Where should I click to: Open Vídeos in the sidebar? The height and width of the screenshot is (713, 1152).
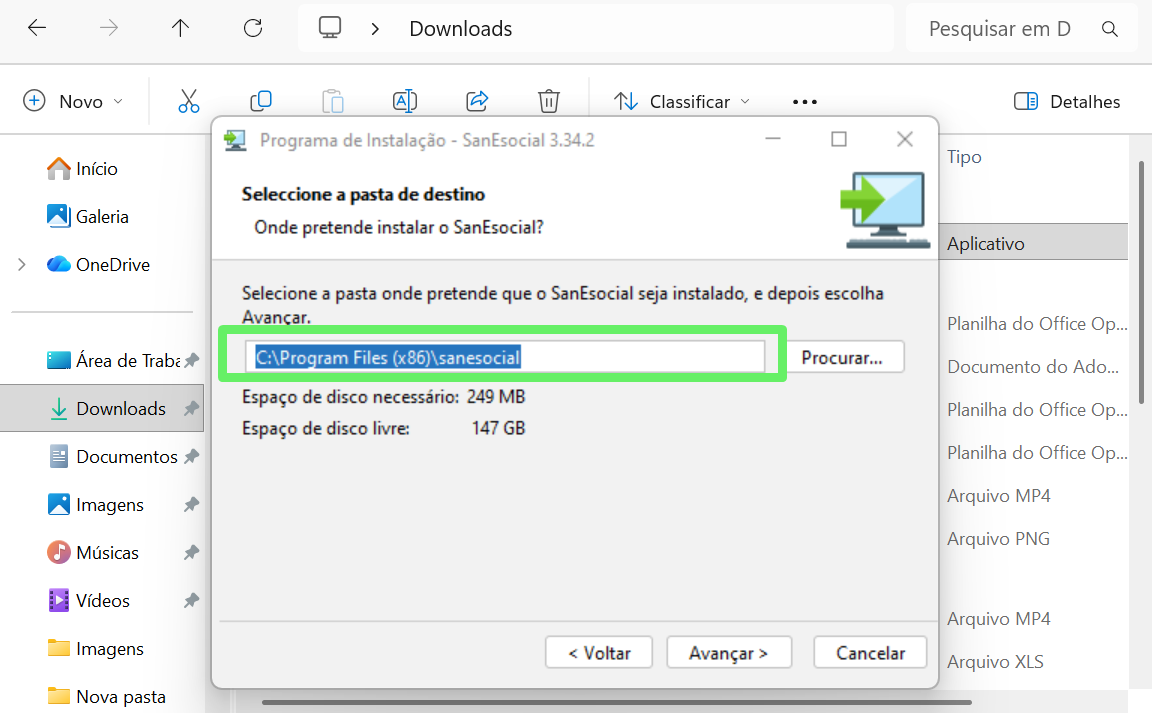88,601
